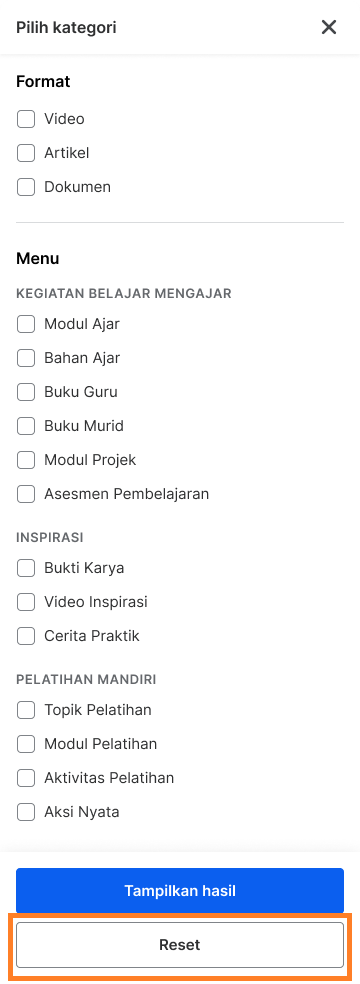
Task: Select the Modul Ajar checkbox
Action: pos(26,324)
